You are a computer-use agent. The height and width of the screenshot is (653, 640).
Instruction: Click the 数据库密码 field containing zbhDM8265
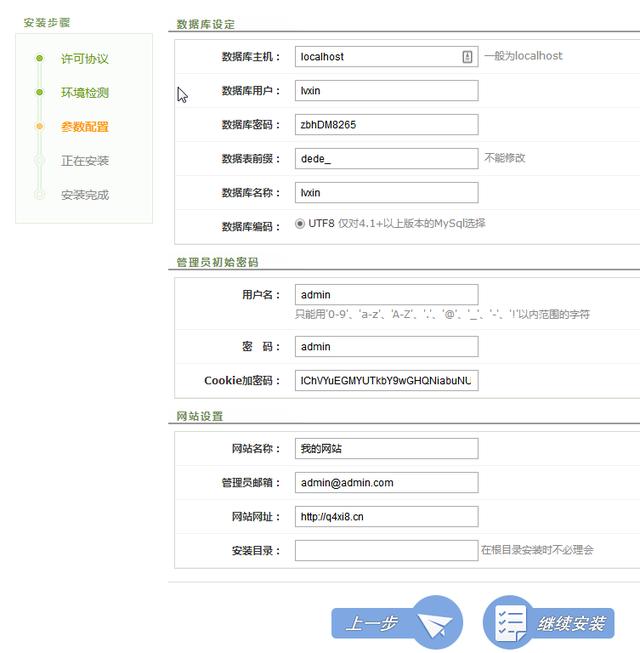click(386, 125)
